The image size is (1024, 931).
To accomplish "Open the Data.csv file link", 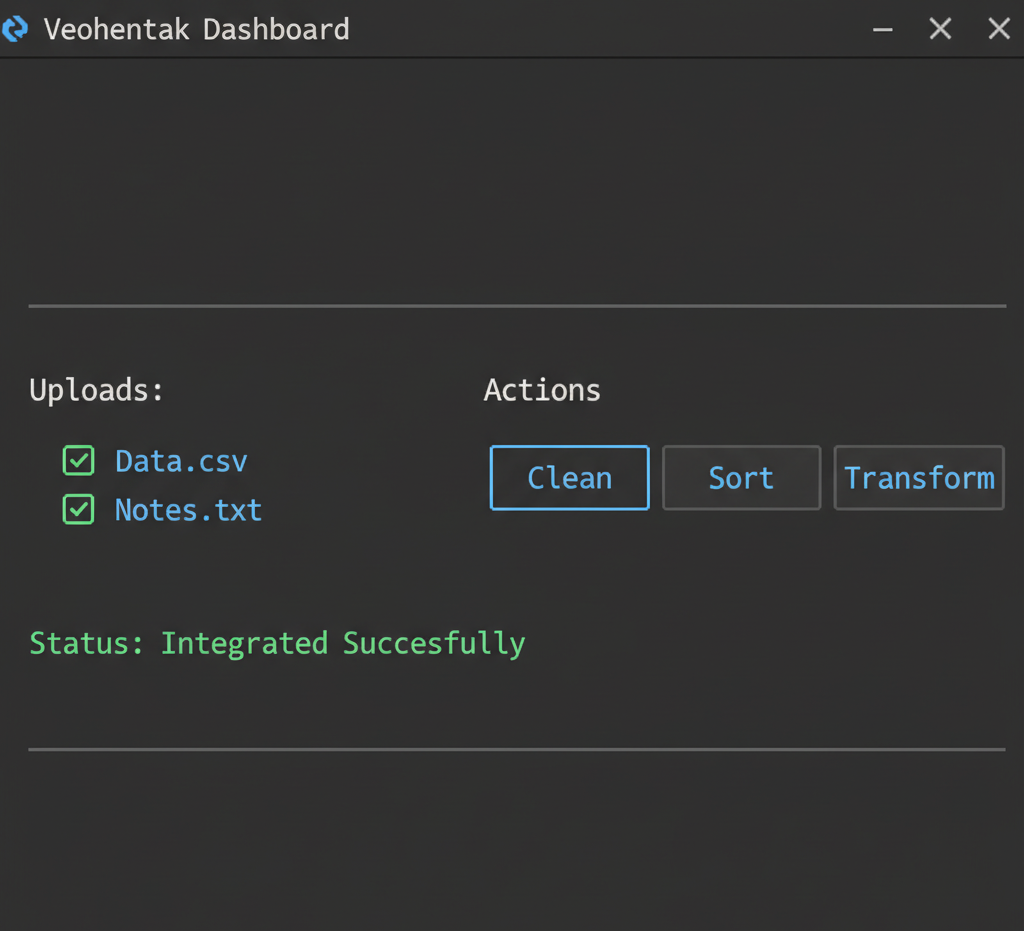I will click(181, 461).
